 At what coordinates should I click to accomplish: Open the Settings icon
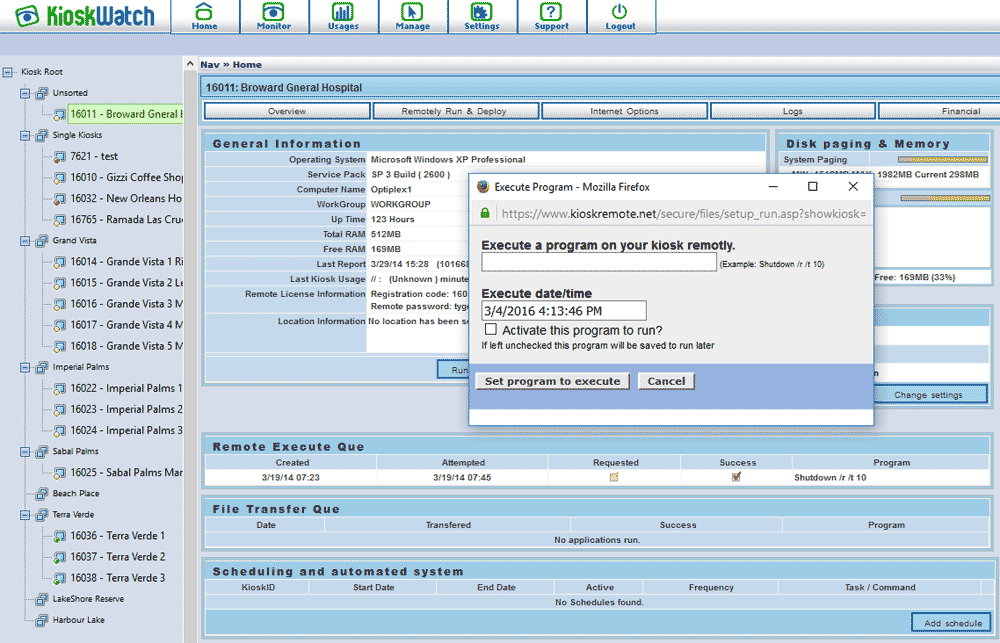coord(481,11)
